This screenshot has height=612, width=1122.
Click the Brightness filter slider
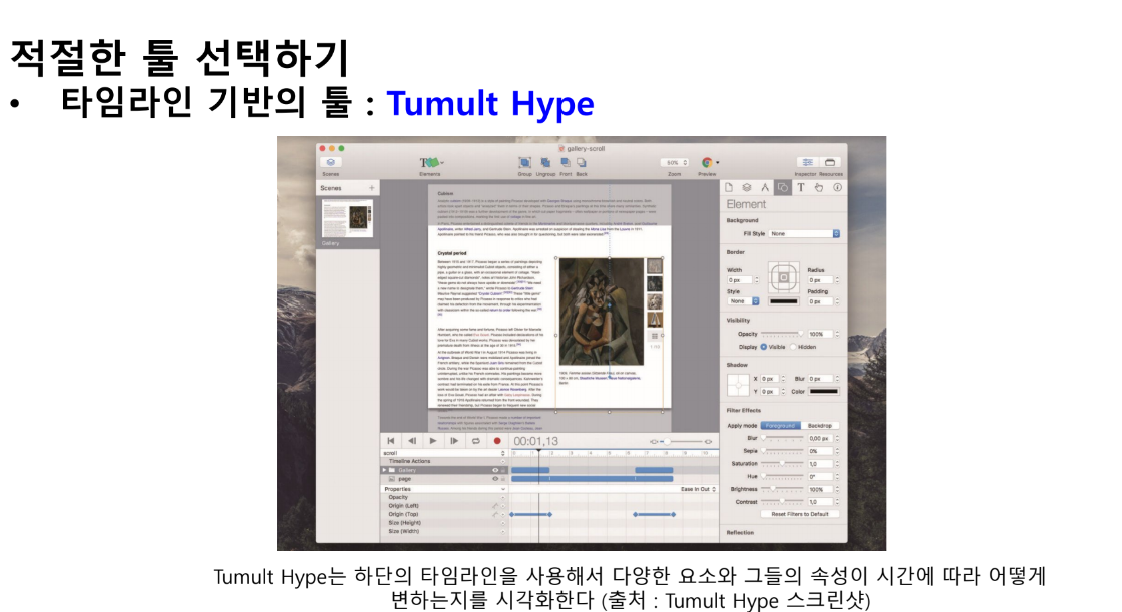[x=782, y=489]
